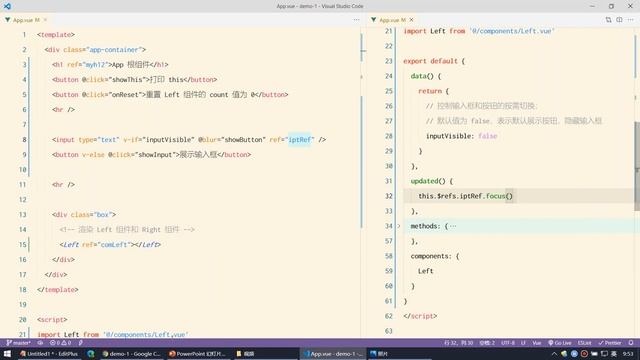Select the left App.vue tab

click(26, 20)
